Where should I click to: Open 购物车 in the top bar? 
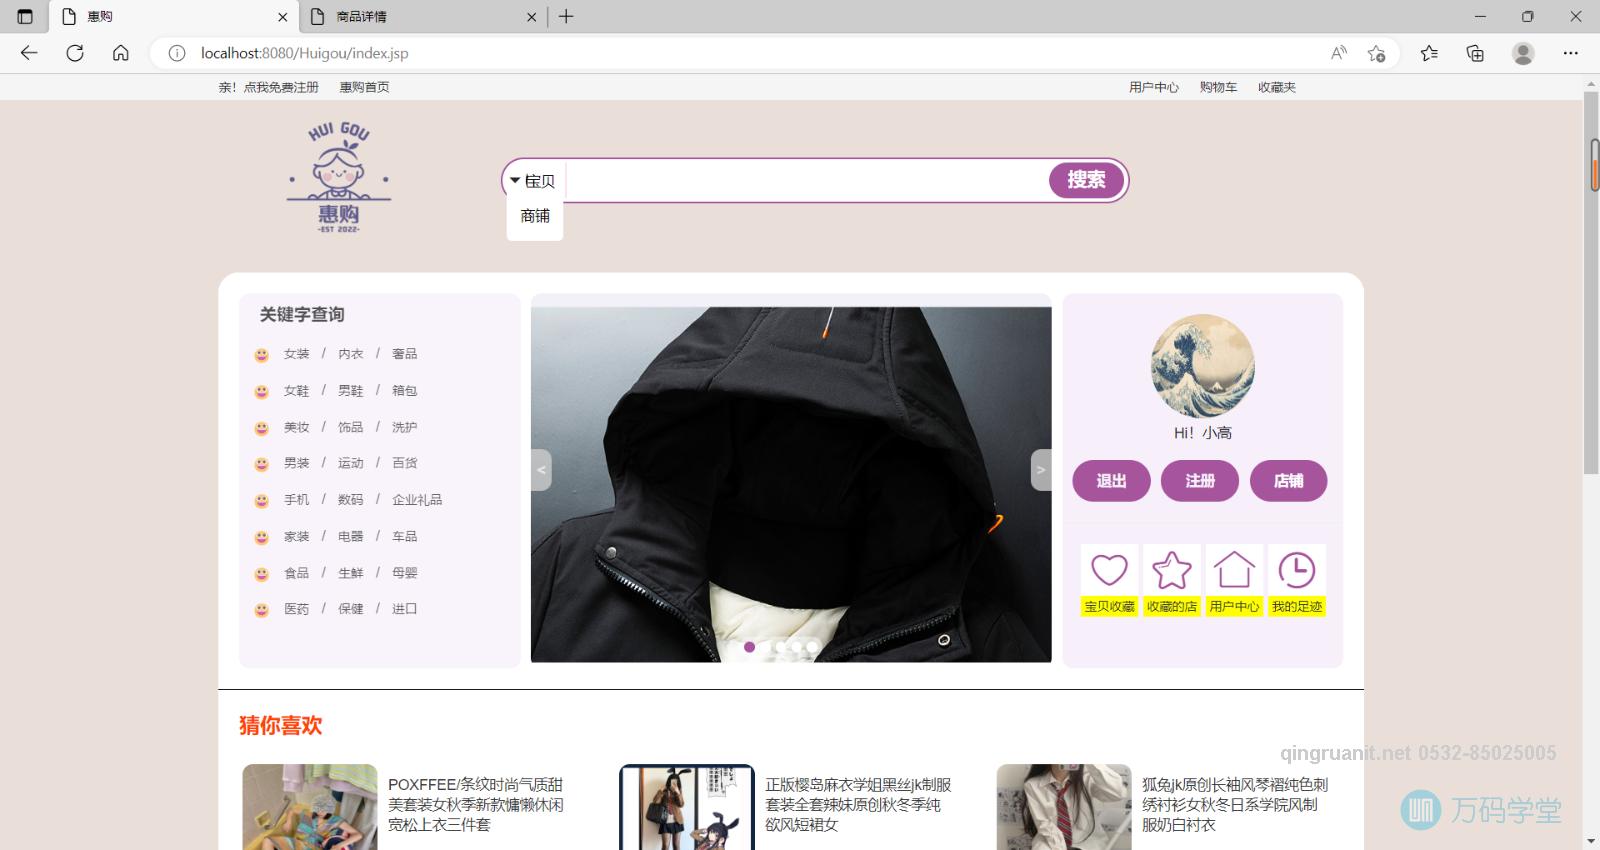pos(1218,87)
